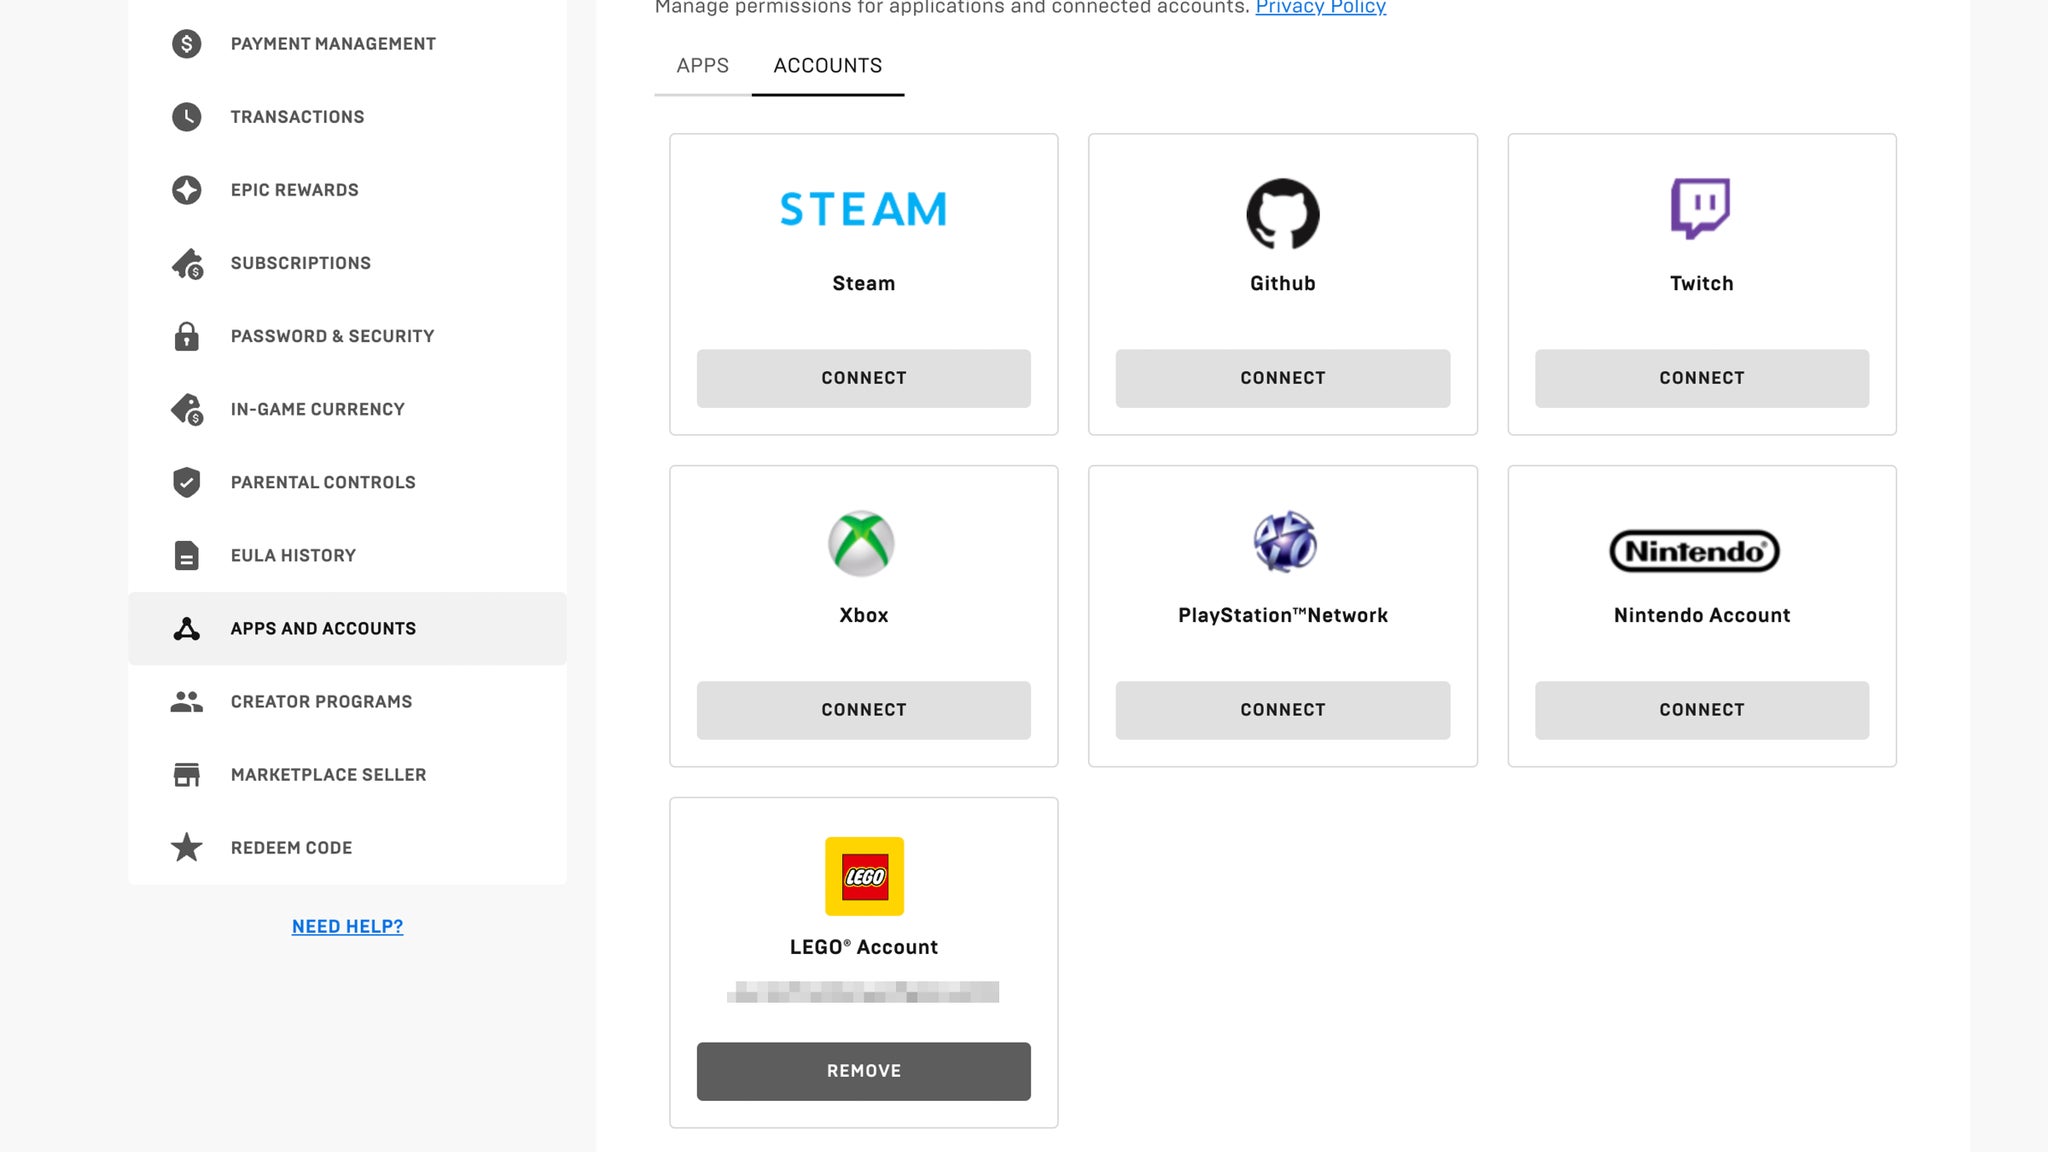Click the Marketplace Seller storefront icon
This screenshot has height=1152, width=2048.
186,774
